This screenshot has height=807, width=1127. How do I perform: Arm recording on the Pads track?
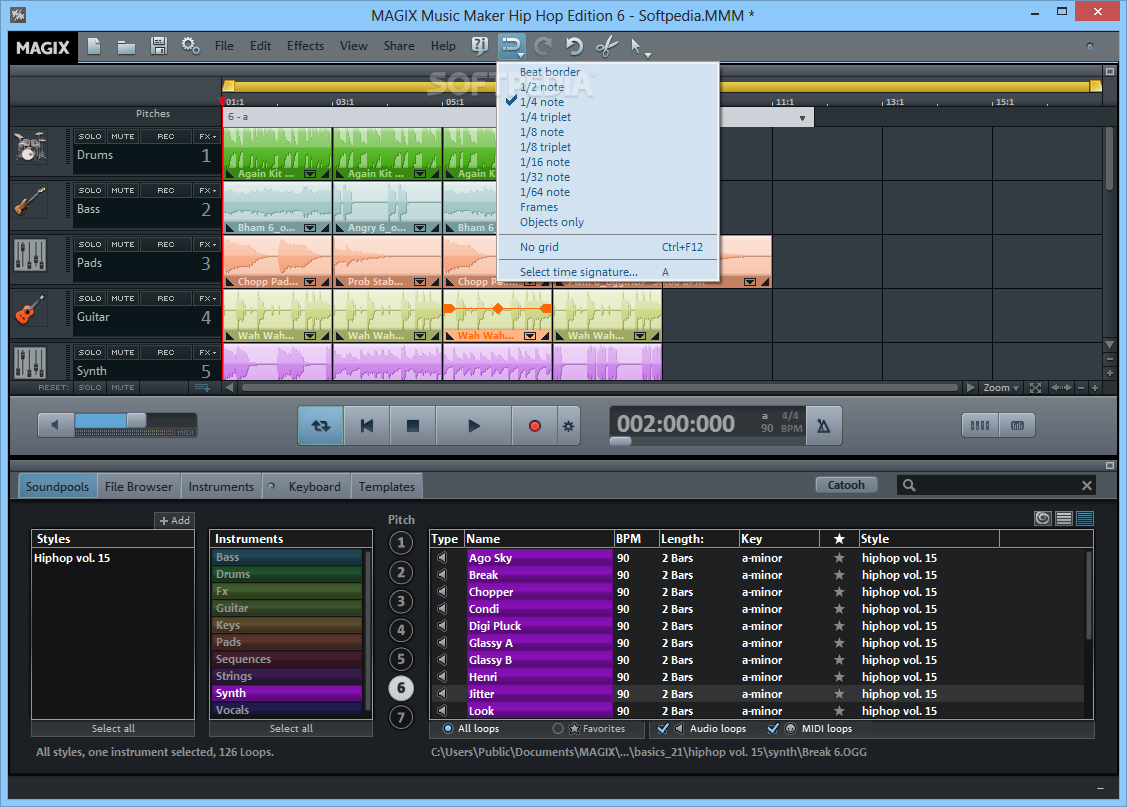[166, 244]
